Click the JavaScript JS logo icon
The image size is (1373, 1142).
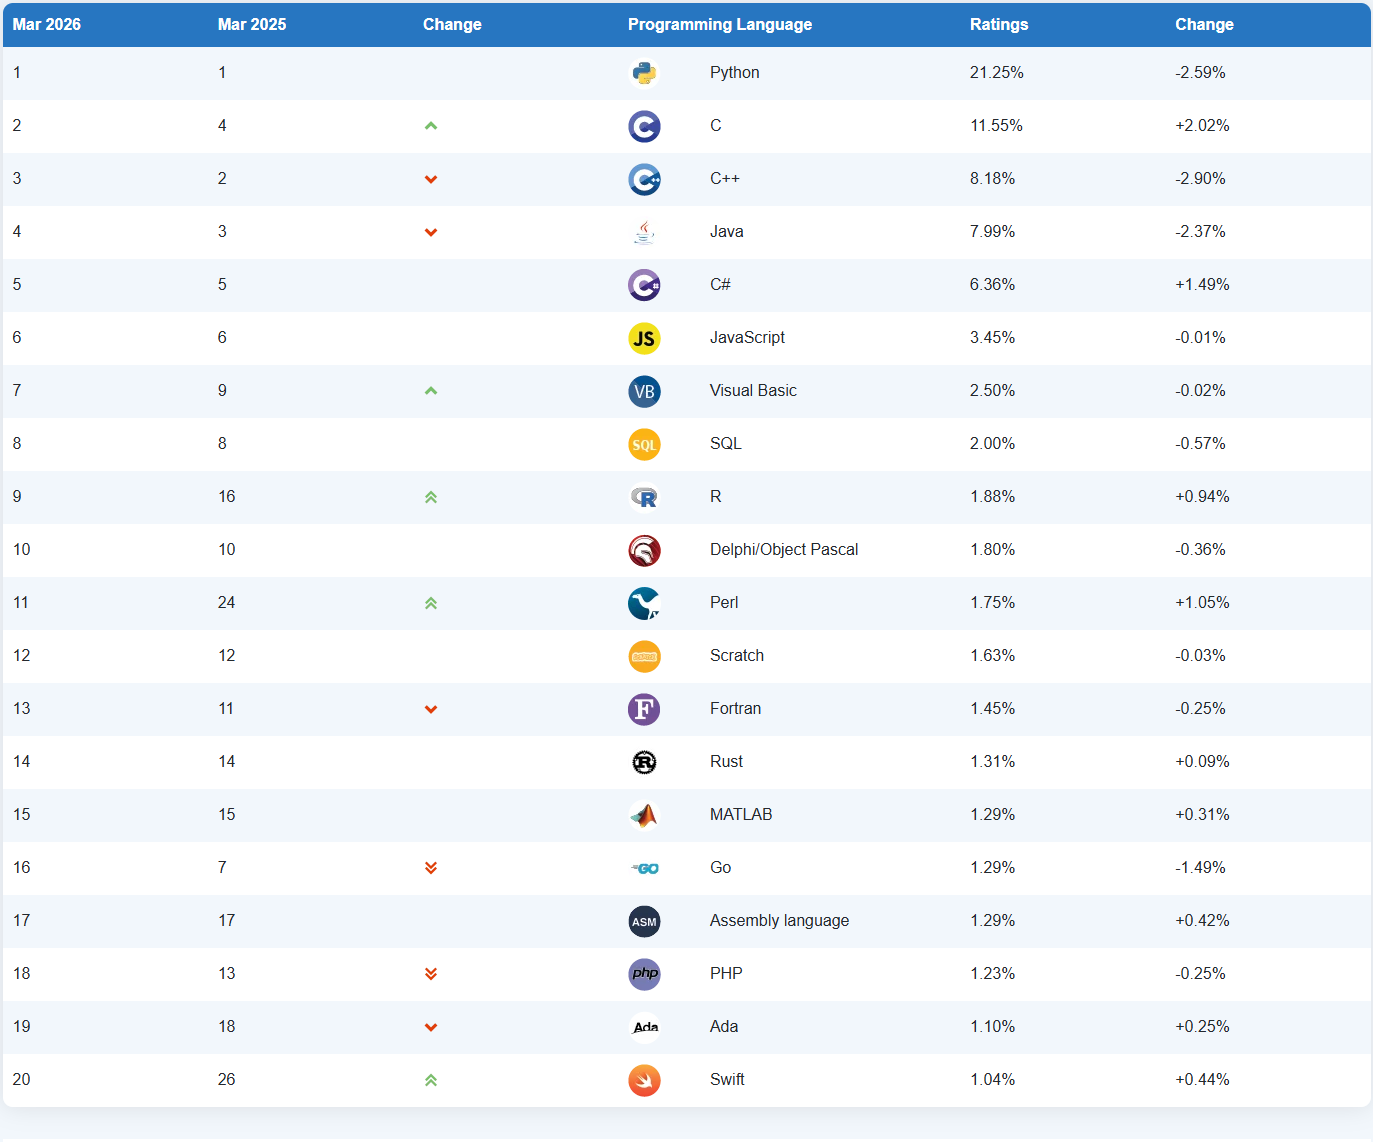click(x=644, y=338)
